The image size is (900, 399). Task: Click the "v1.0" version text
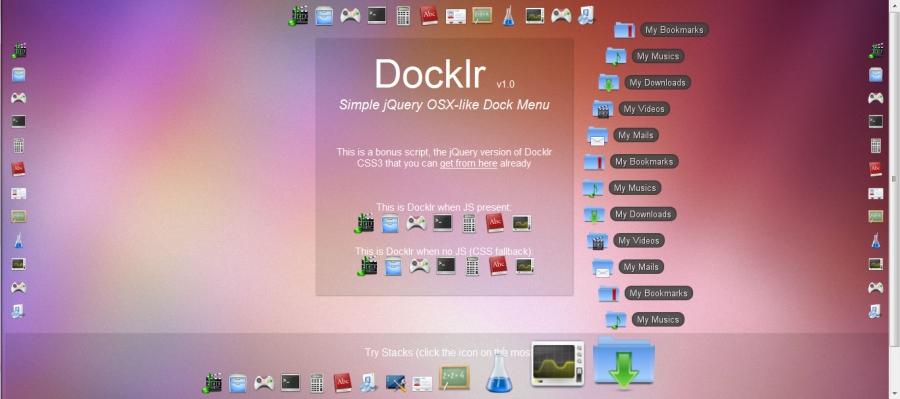point(506,84)
